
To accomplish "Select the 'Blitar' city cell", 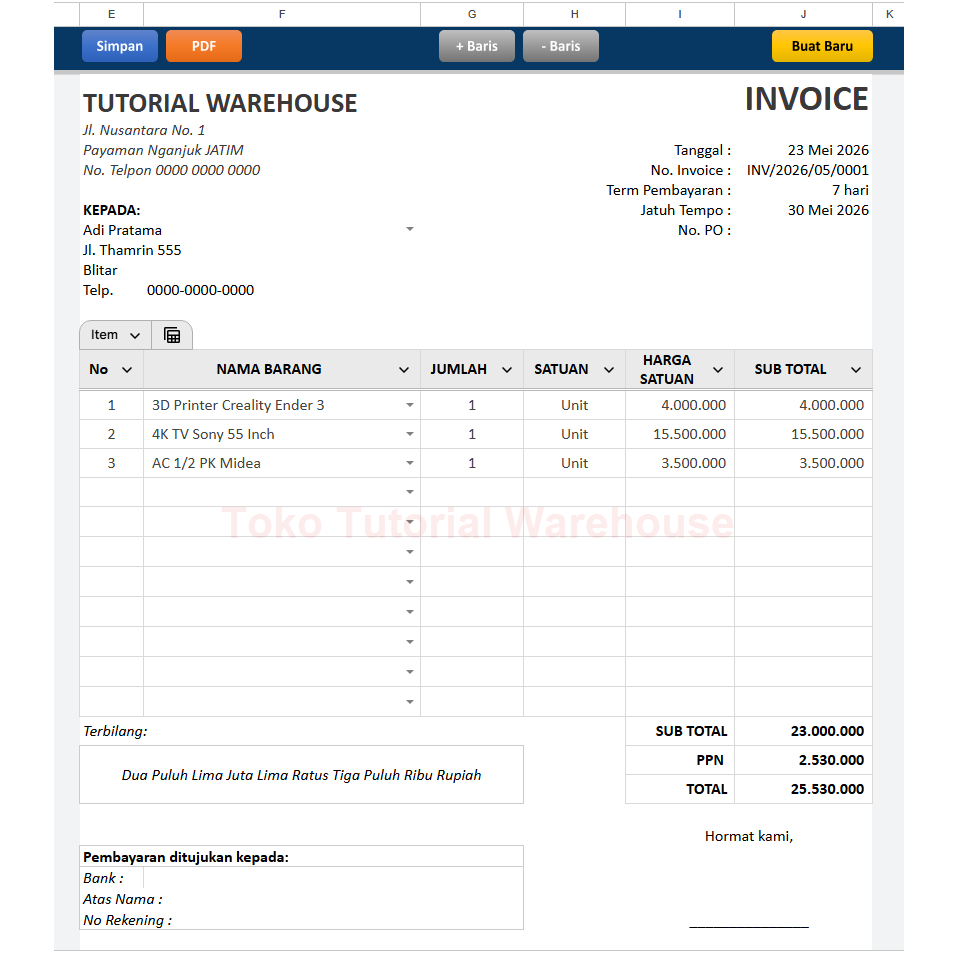I will point(100,271).
